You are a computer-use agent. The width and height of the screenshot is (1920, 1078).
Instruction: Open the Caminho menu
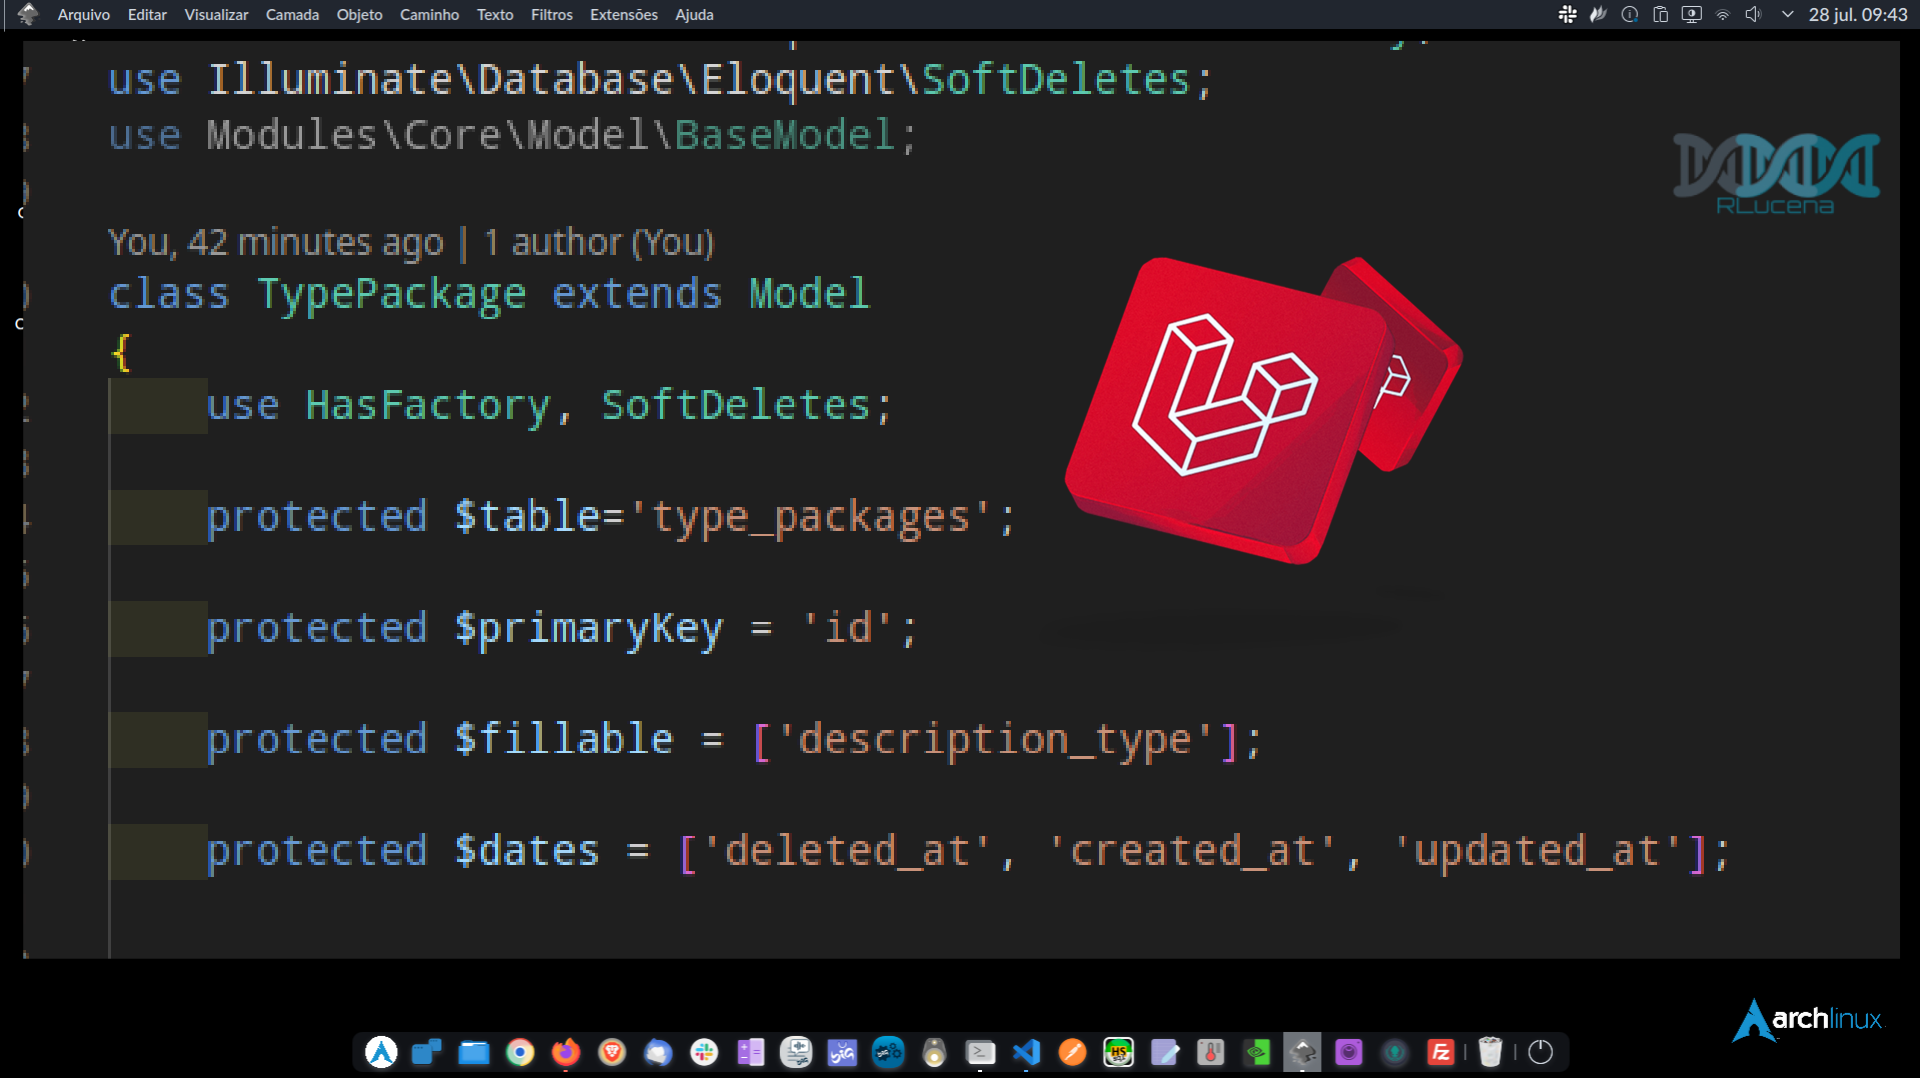(x=429, y=15)
